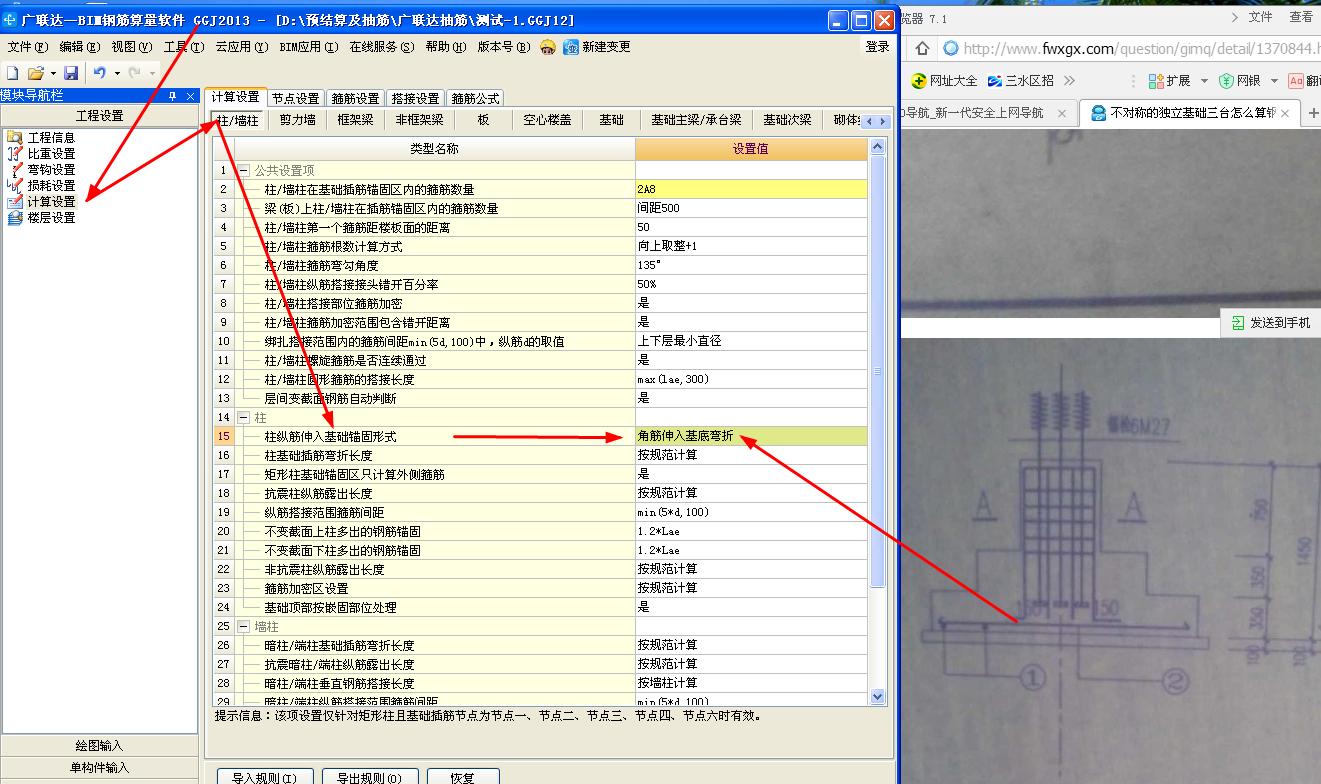Open the BIM应用(I) menu
Image resolution: width=1321 pixels, height=784 pixels.
(308, 47)
